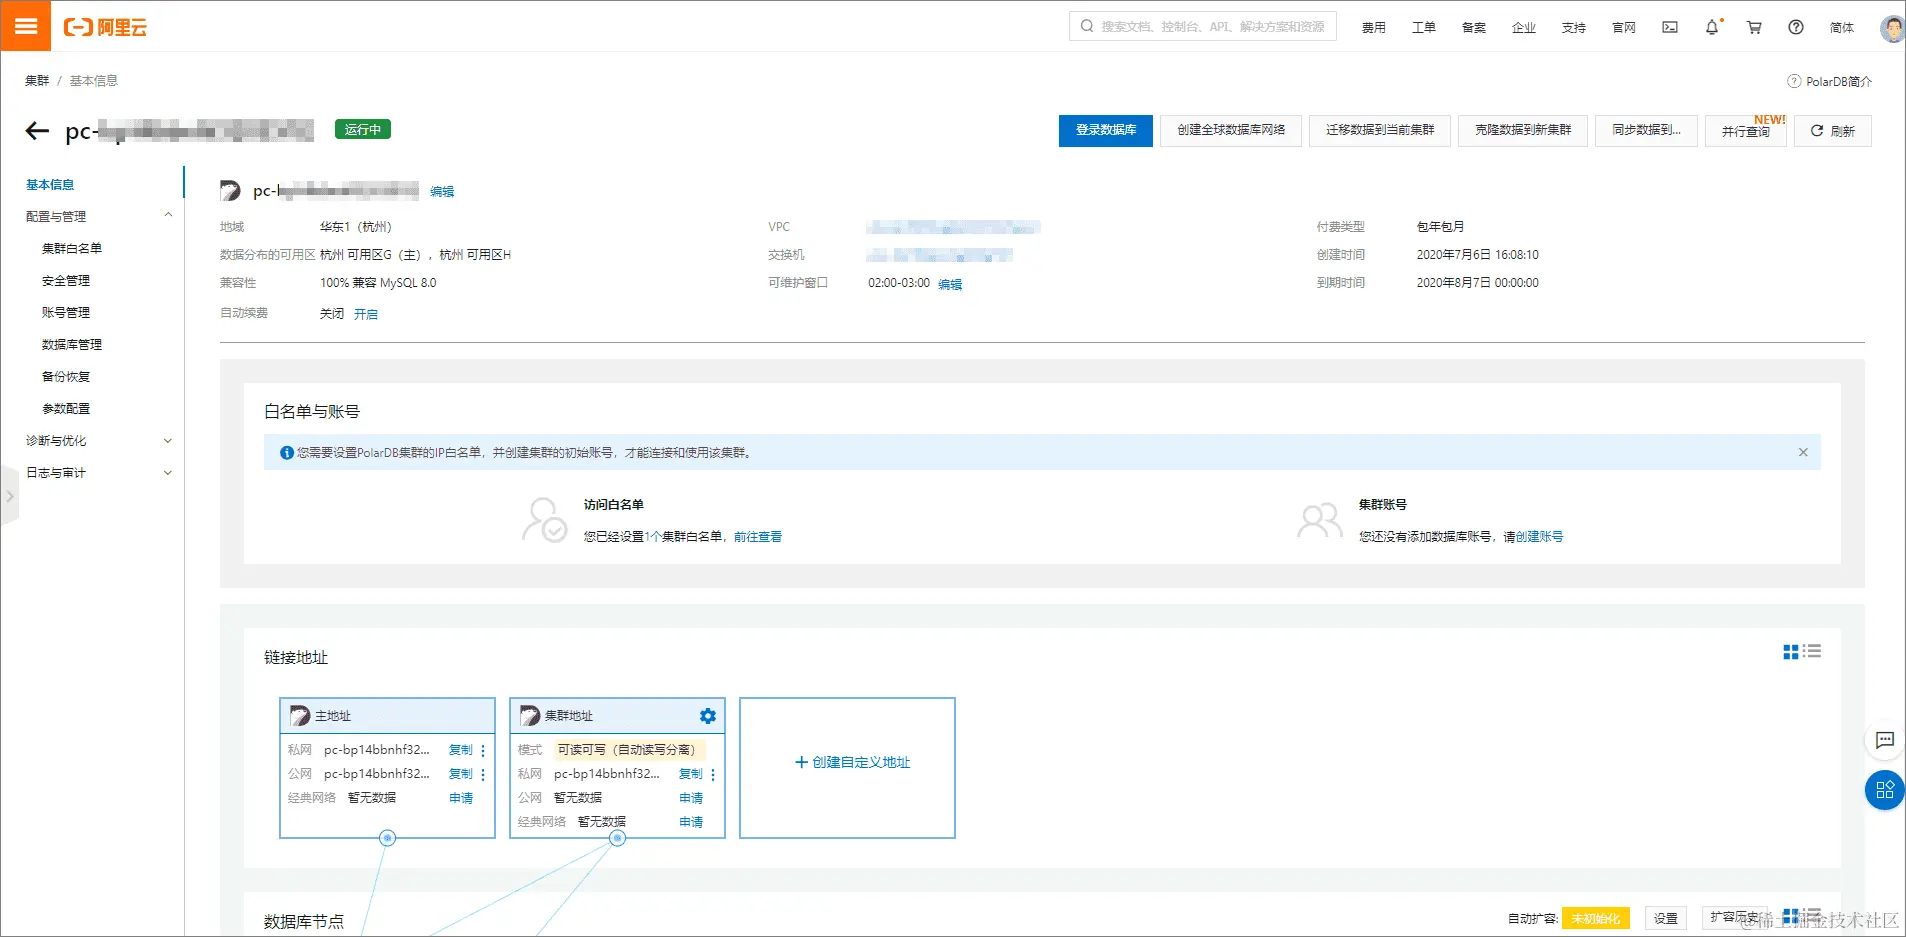Screen dimensions: 1906x937
Task: Open more options for primary public address
Action: tap(483, 774)
